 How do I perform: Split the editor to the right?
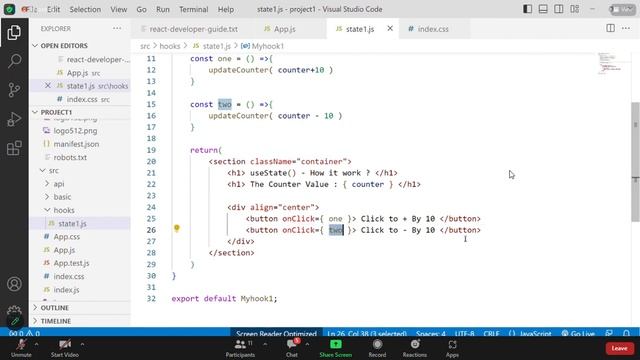pyautogui.click(x=610, y=28)
